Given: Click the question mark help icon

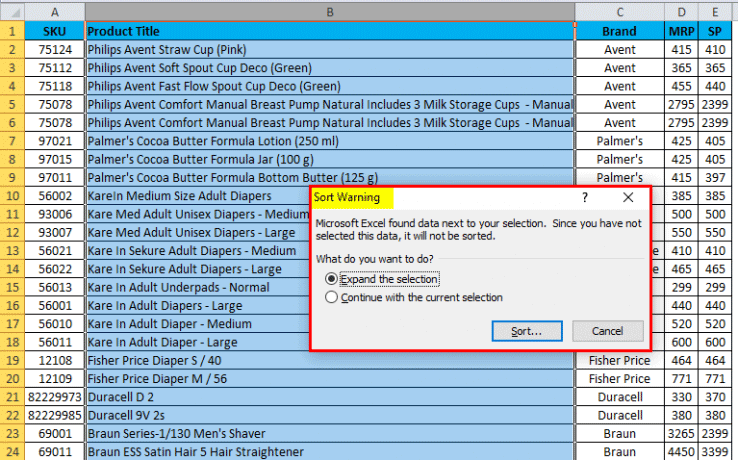Looking at the screenshot, I should [x=585, y=198].
